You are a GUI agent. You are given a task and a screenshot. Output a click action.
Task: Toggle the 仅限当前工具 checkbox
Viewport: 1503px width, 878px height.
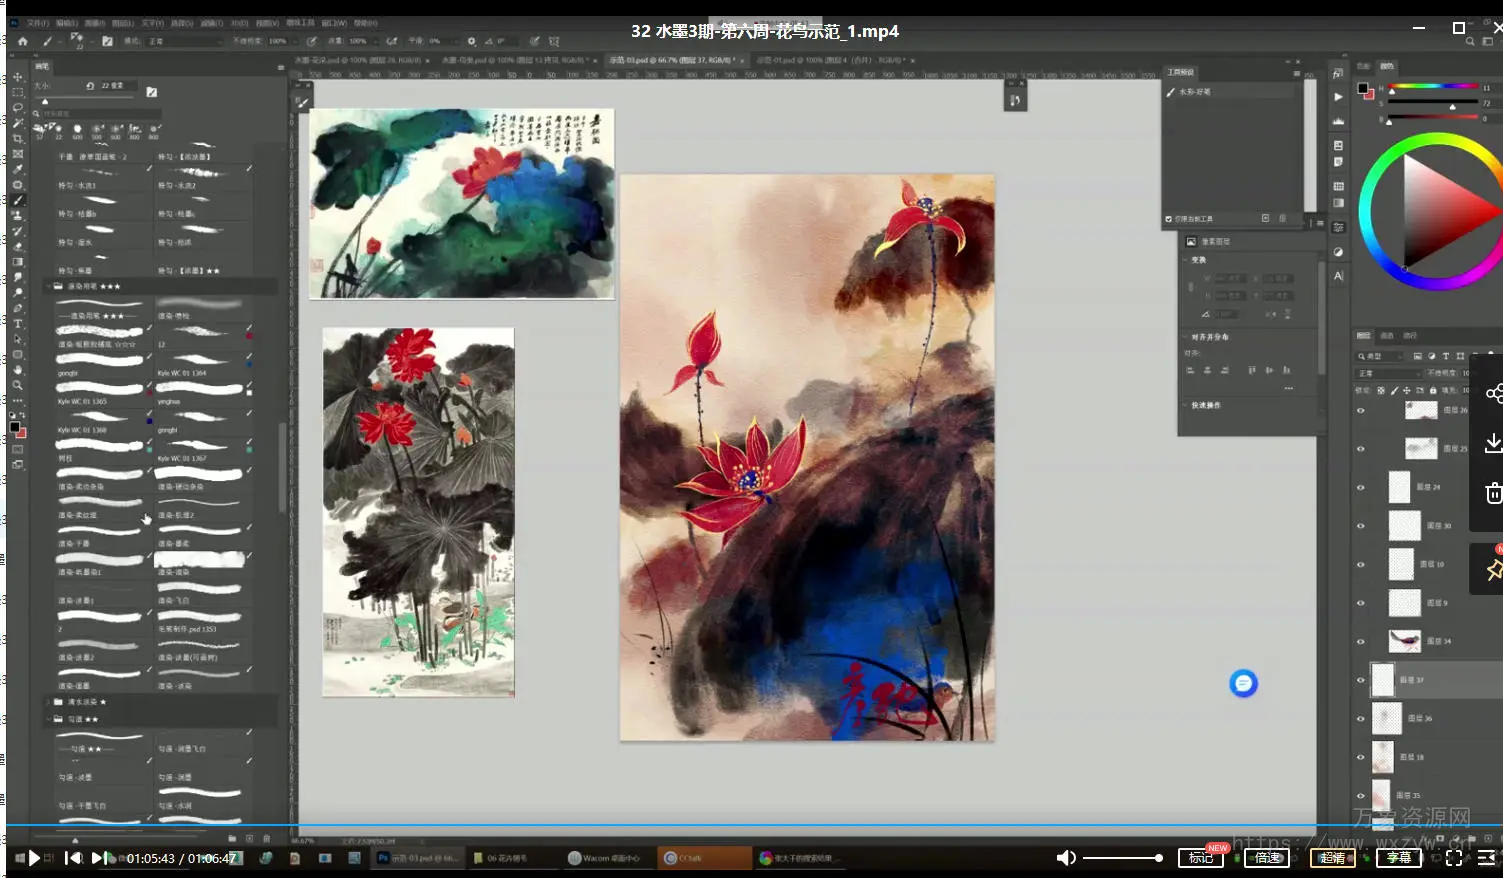click(x=1168, y=219)
